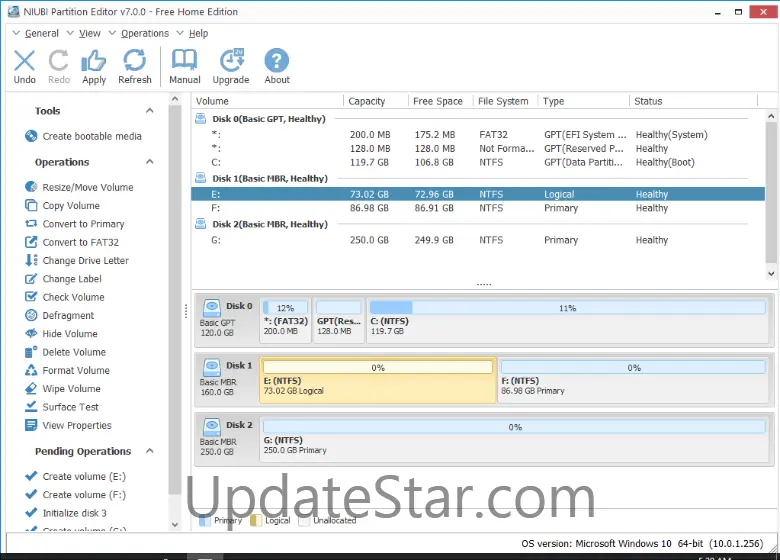Viewport: 780px width, 560px height.
Task: Select the G: volume row
Action: (x=478, y=240)
